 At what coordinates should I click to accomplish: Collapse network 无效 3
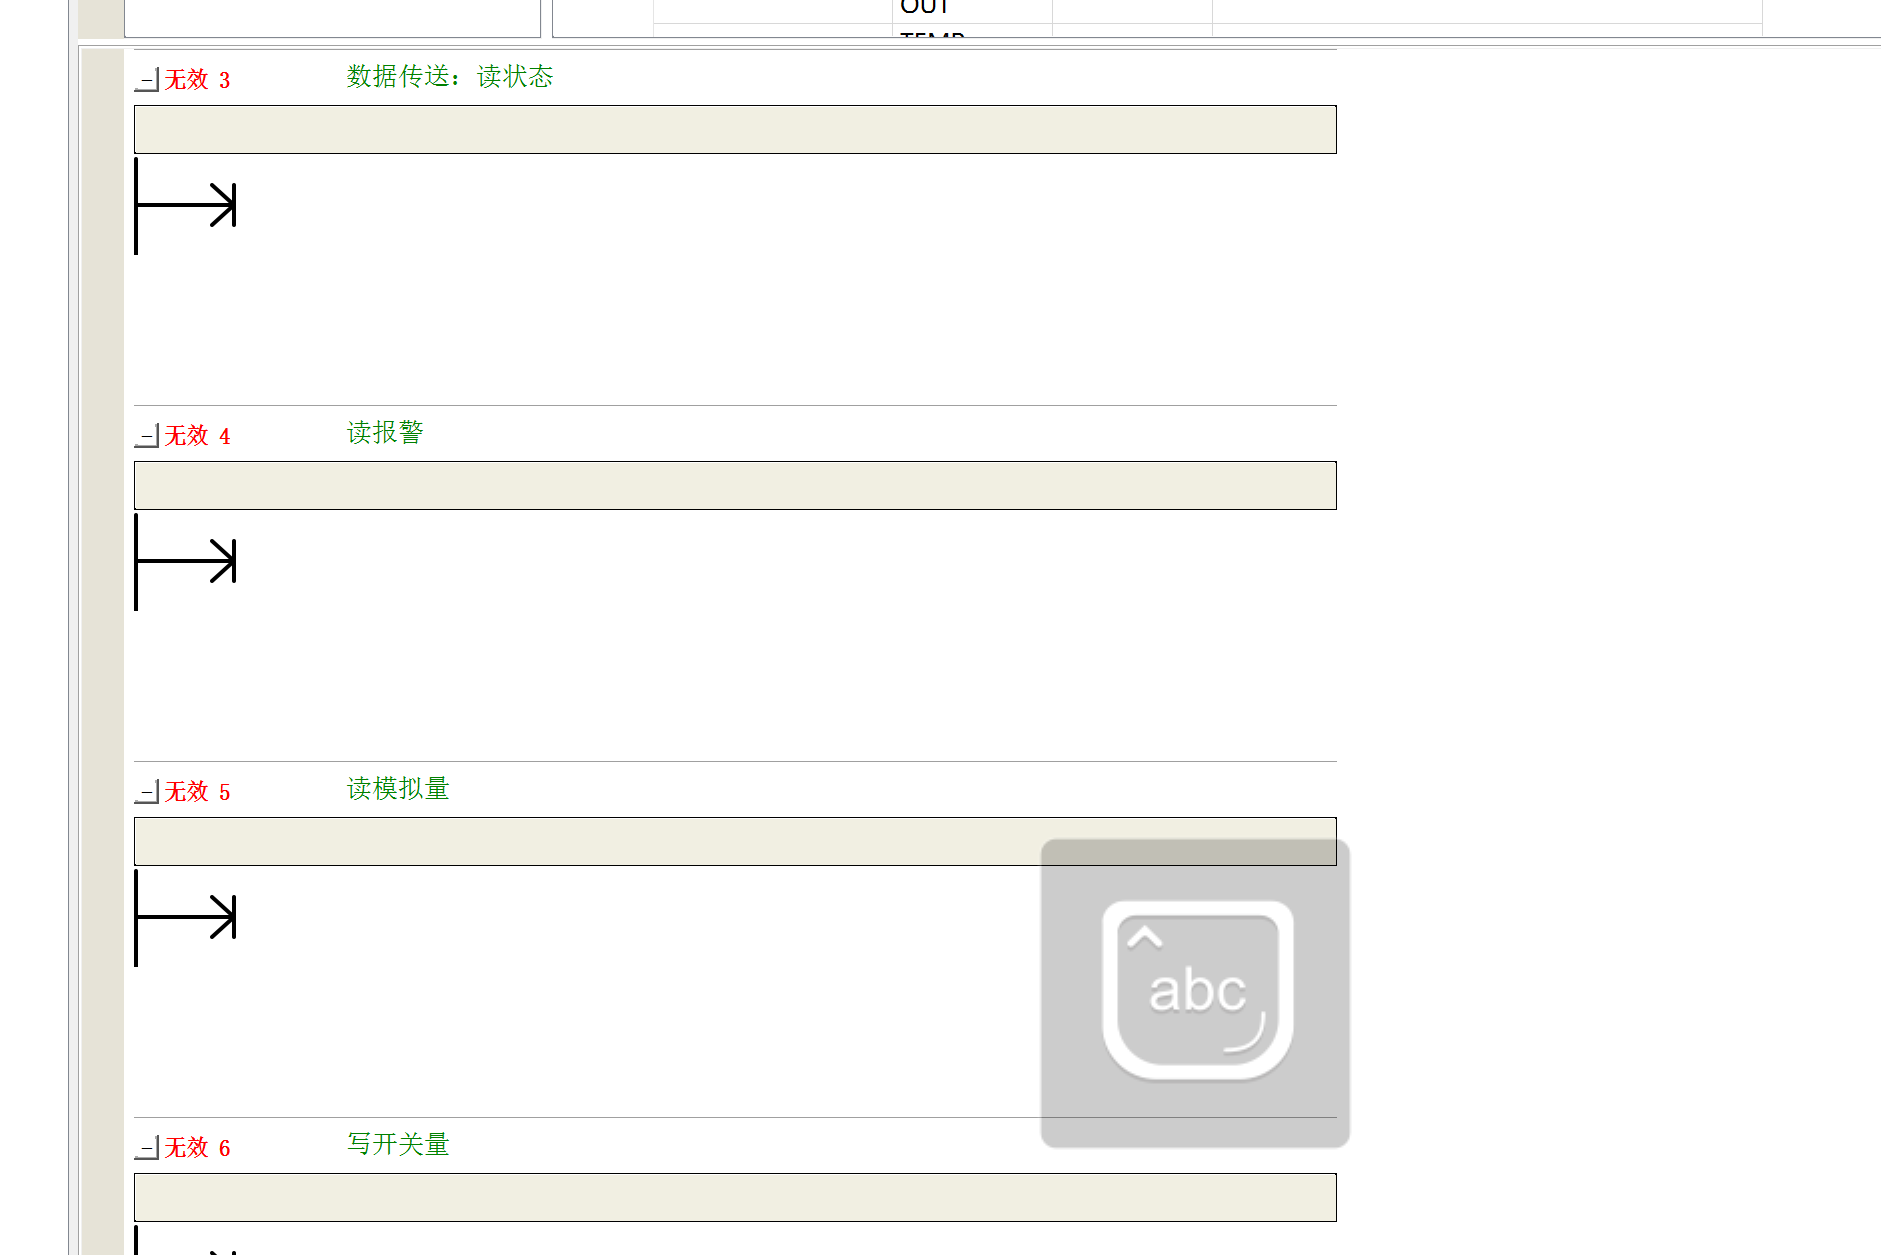[147, 79]
